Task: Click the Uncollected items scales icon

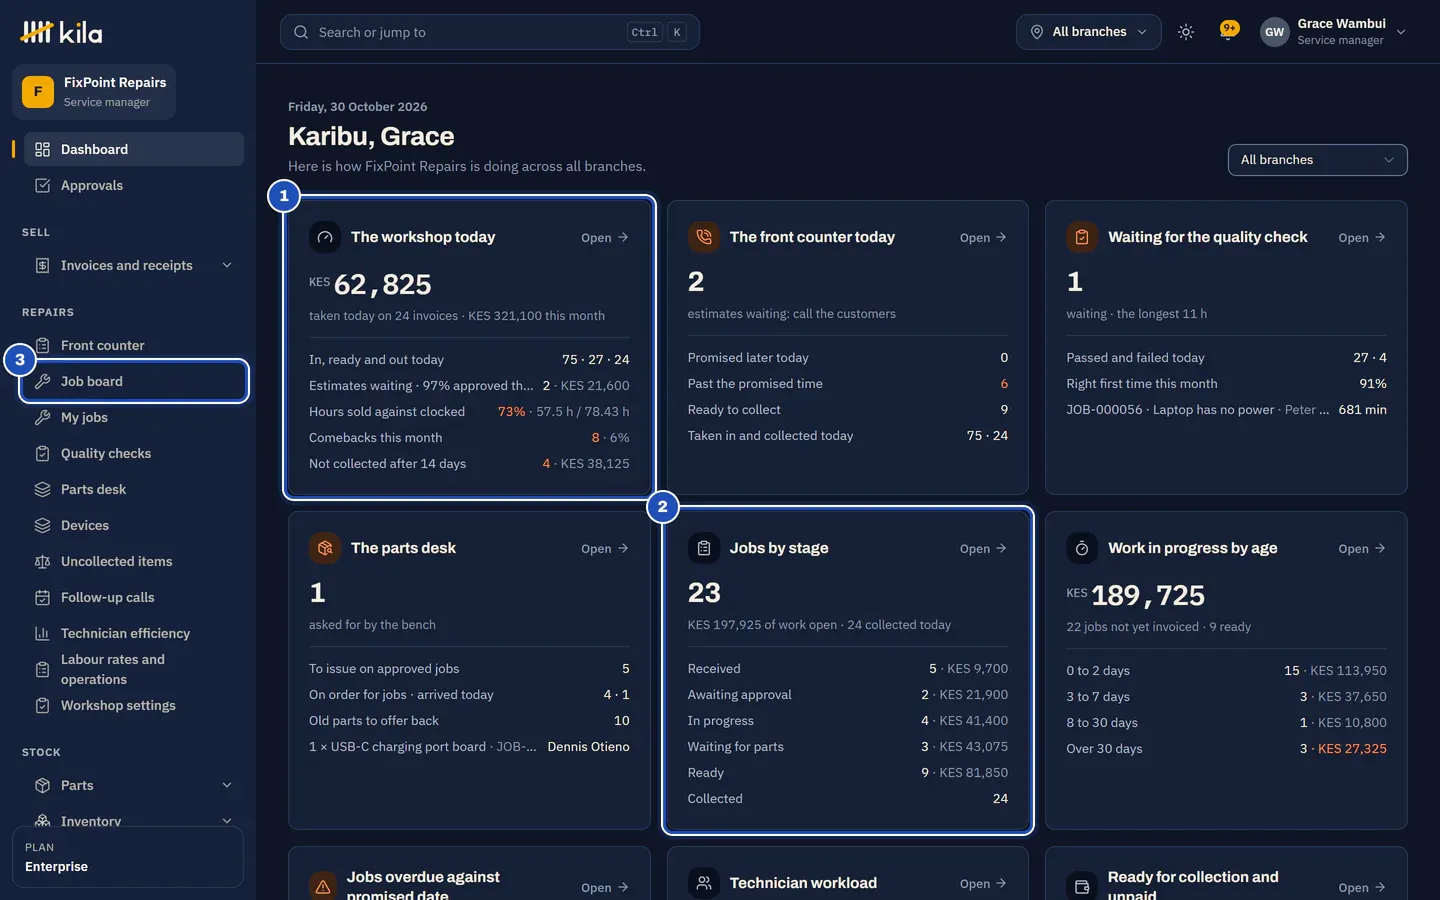Action: (42, 562)
